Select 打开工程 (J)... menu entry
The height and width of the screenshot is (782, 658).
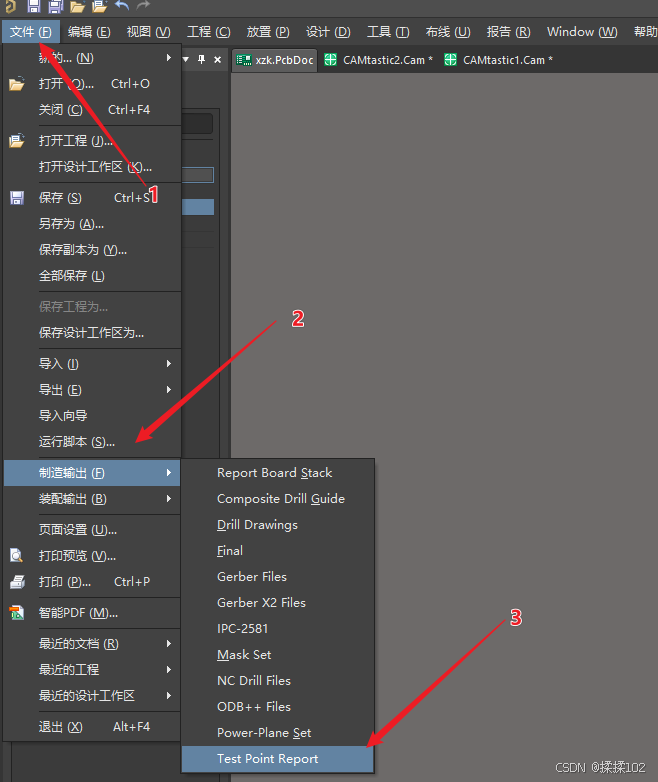pyautogui.click(x=92, y=141)
